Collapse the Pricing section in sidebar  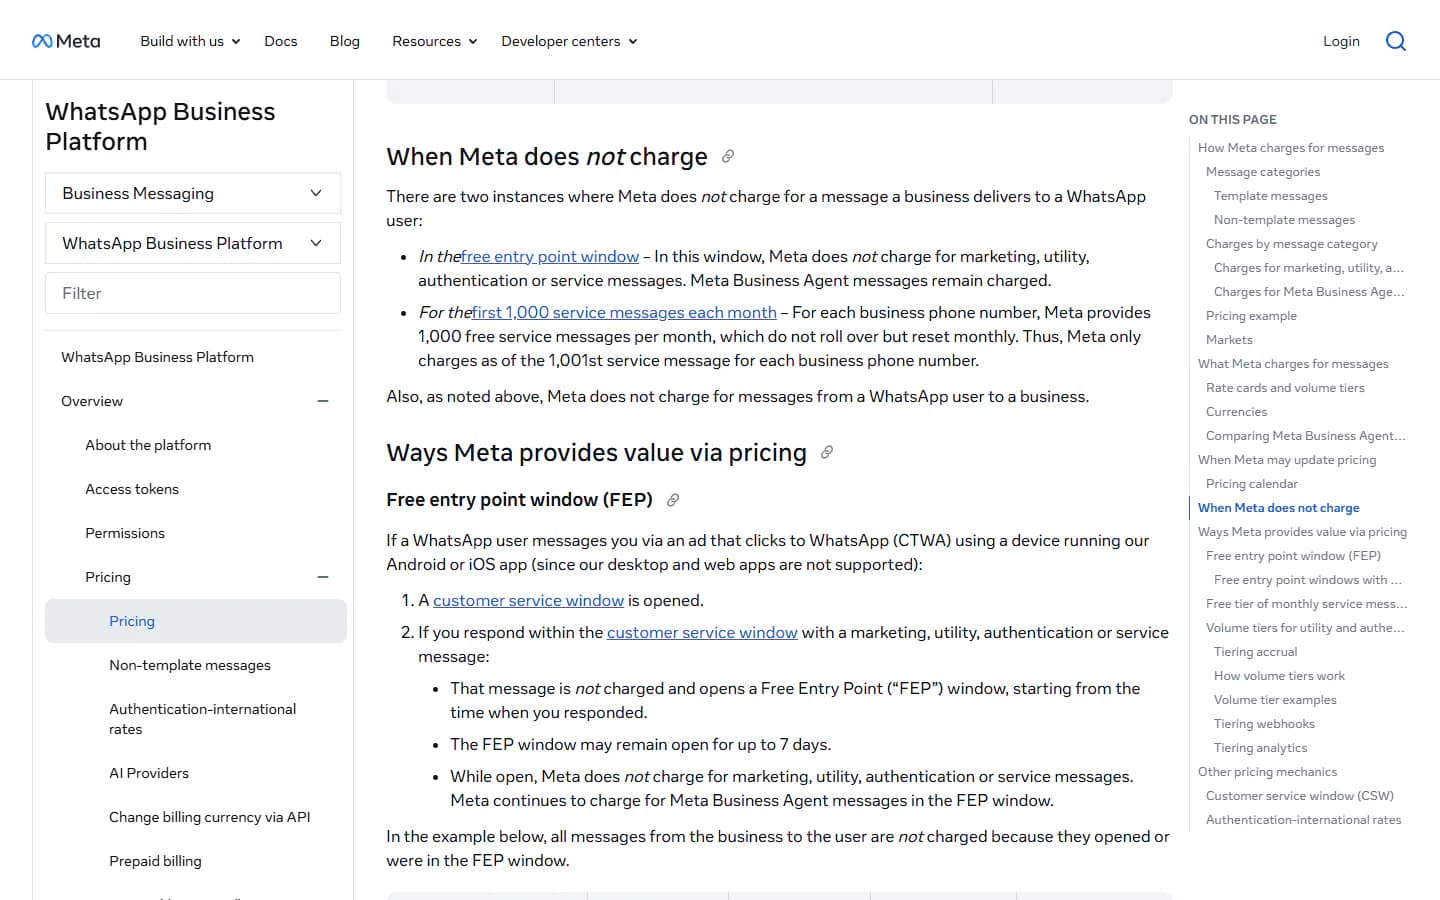click(x=323, y=577)
